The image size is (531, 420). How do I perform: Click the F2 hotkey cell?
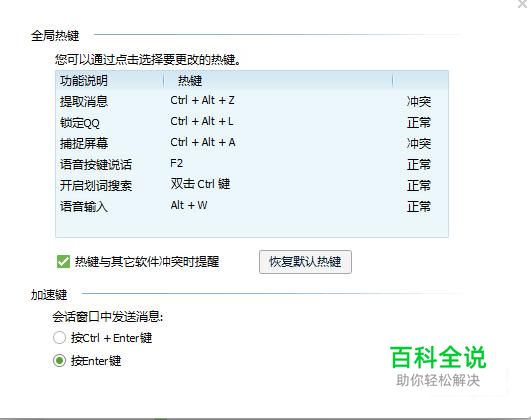[x=176, y=163]
